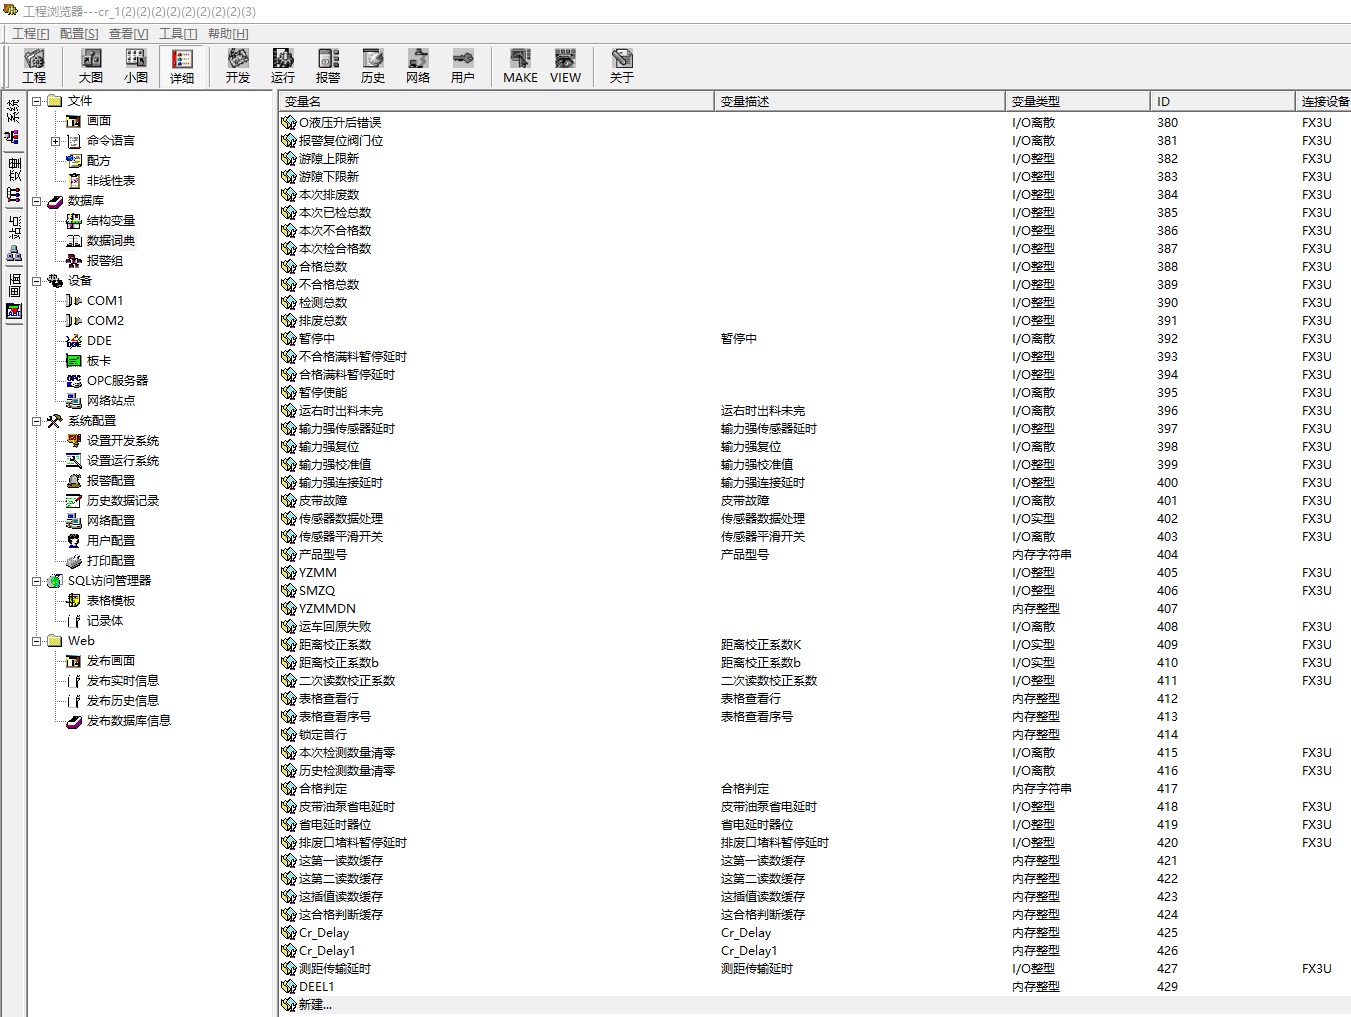
Task: Click the 历史 history toolbar icon
Action: (x=373, y=66)
